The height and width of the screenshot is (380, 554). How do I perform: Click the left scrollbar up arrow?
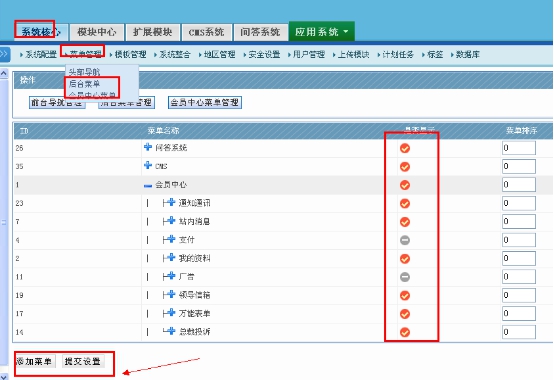pyautogui.click(x=4, y=73)
